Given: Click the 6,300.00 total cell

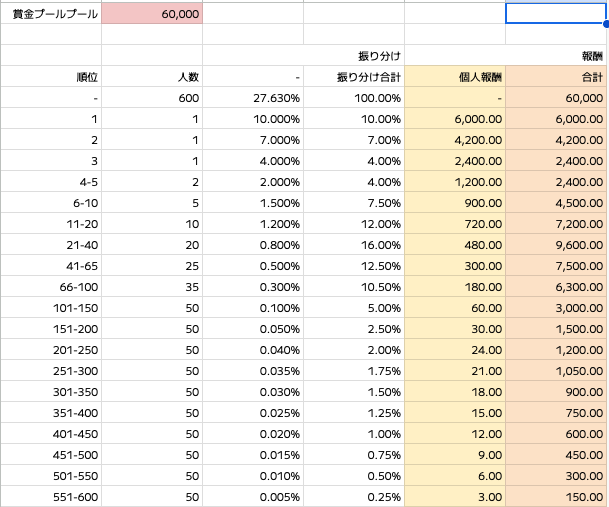Looking at the screenshot, I should pos(556,286).
